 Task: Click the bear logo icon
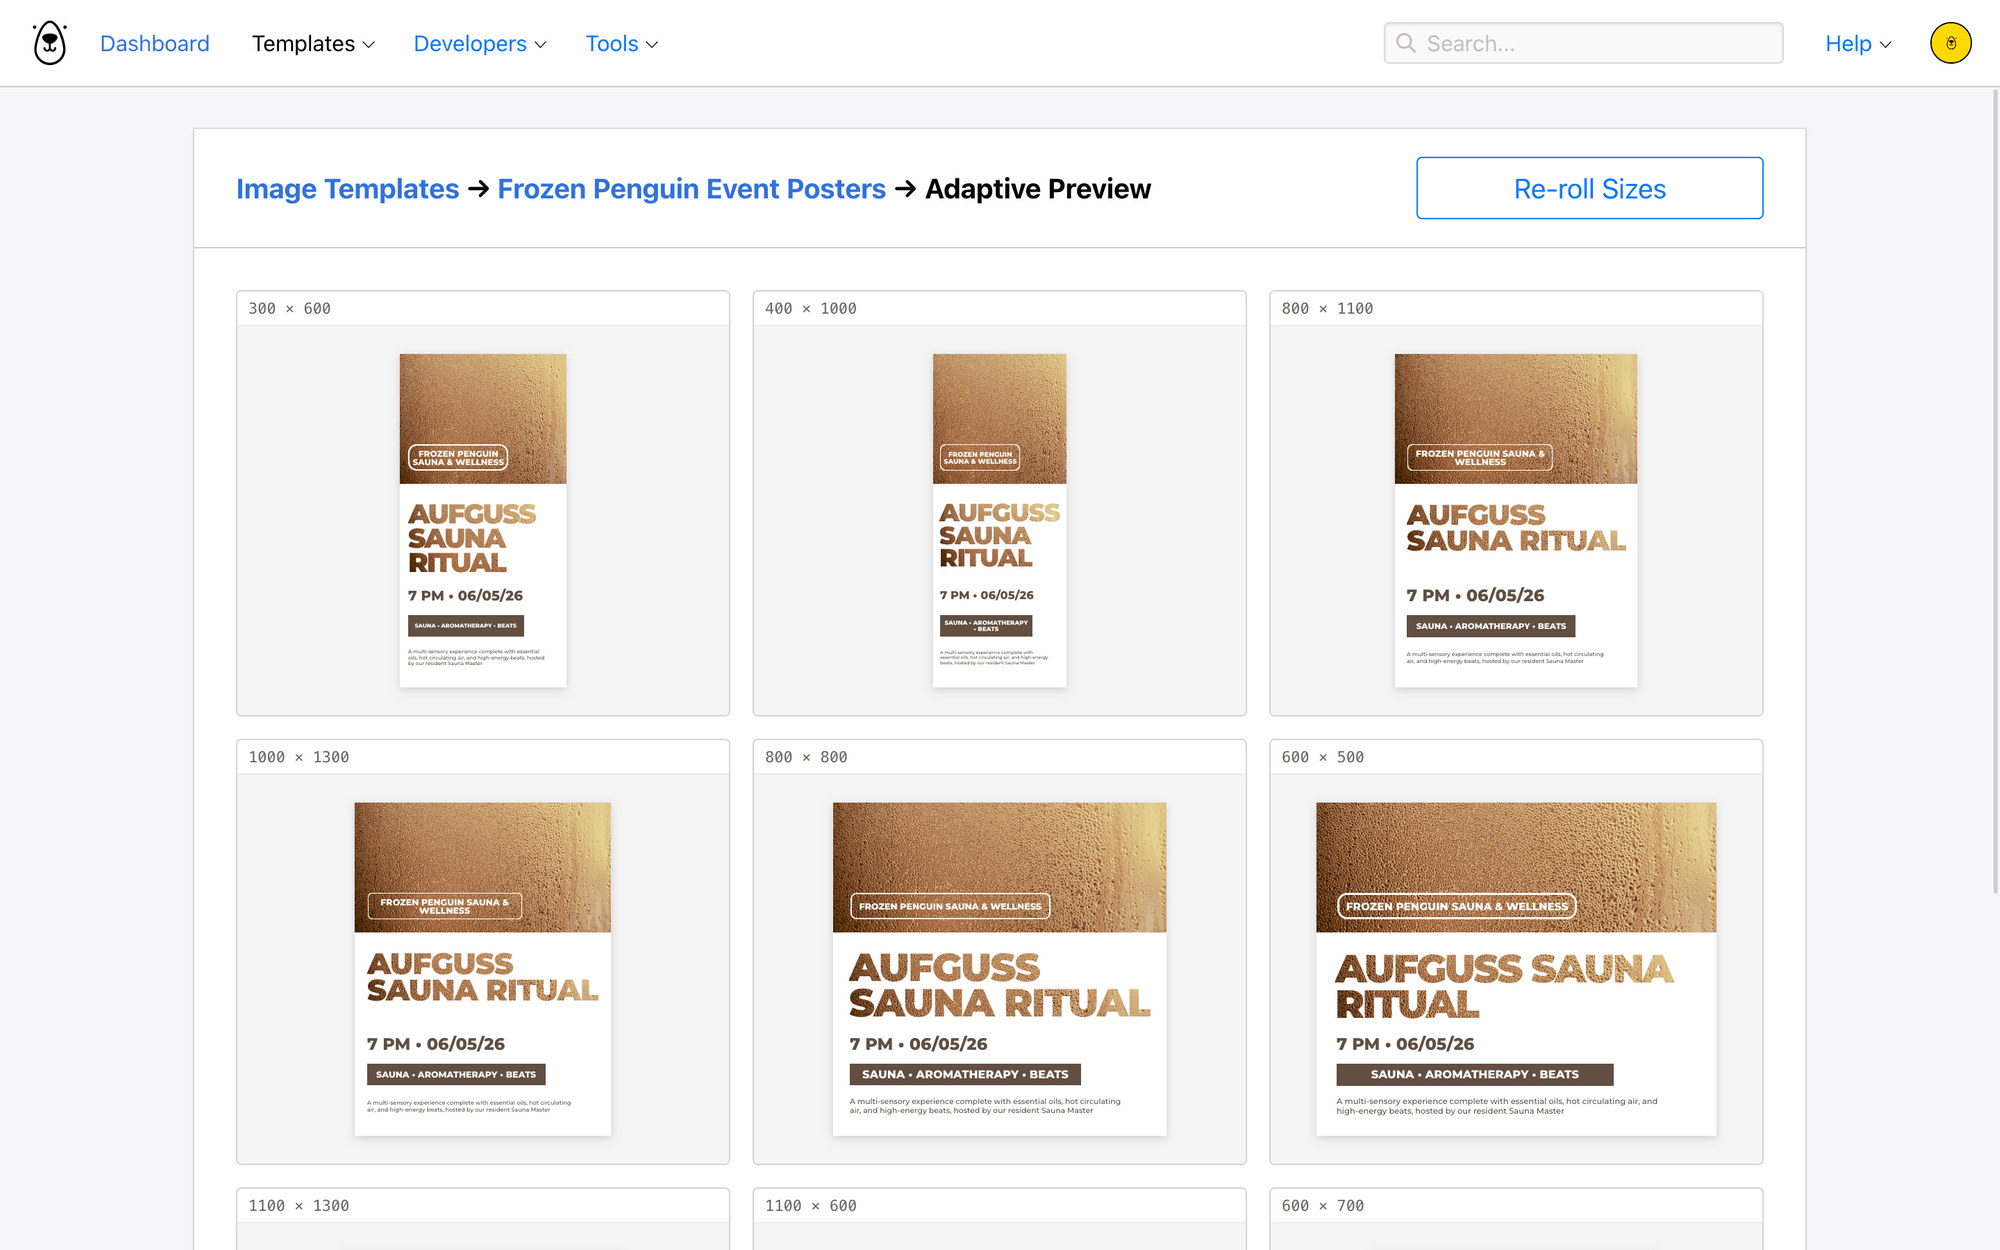(x=50, y=43)
